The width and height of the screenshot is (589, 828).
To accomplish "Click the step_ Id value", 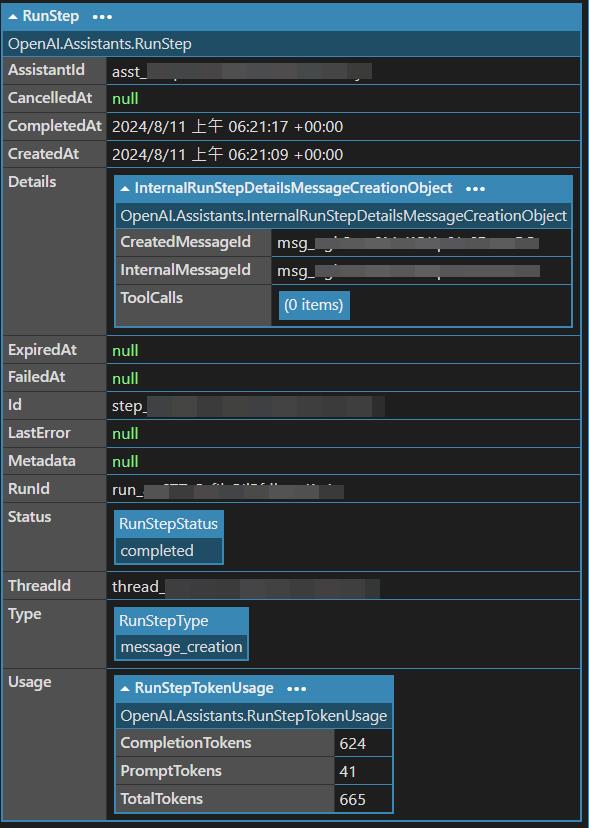I will point(248,406).
